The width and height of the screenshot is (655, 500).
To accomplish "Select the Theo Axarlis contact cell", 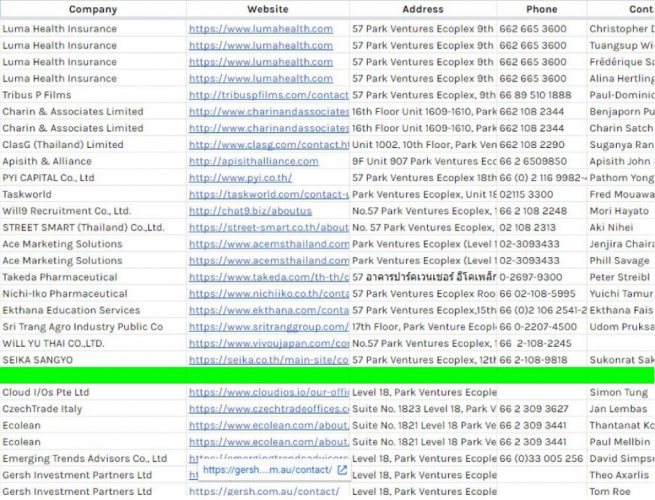I will pos(621,475).
